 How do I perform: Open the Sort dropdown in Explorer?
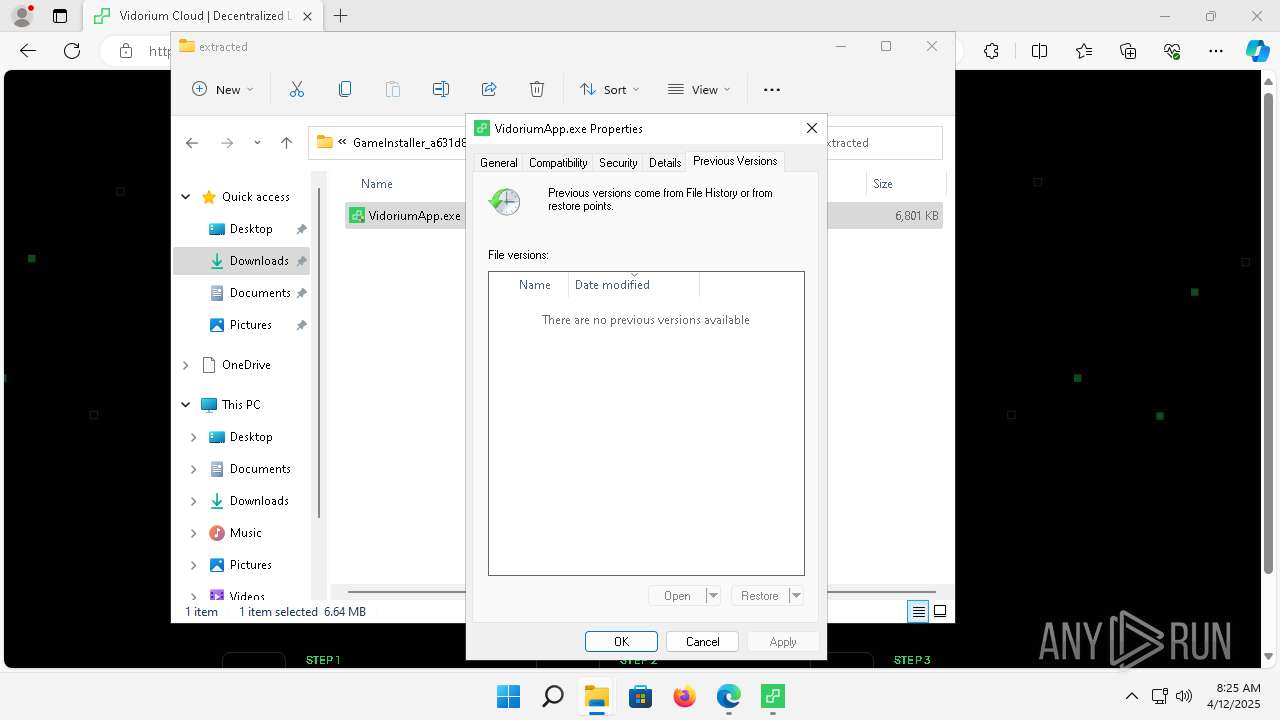609,89
